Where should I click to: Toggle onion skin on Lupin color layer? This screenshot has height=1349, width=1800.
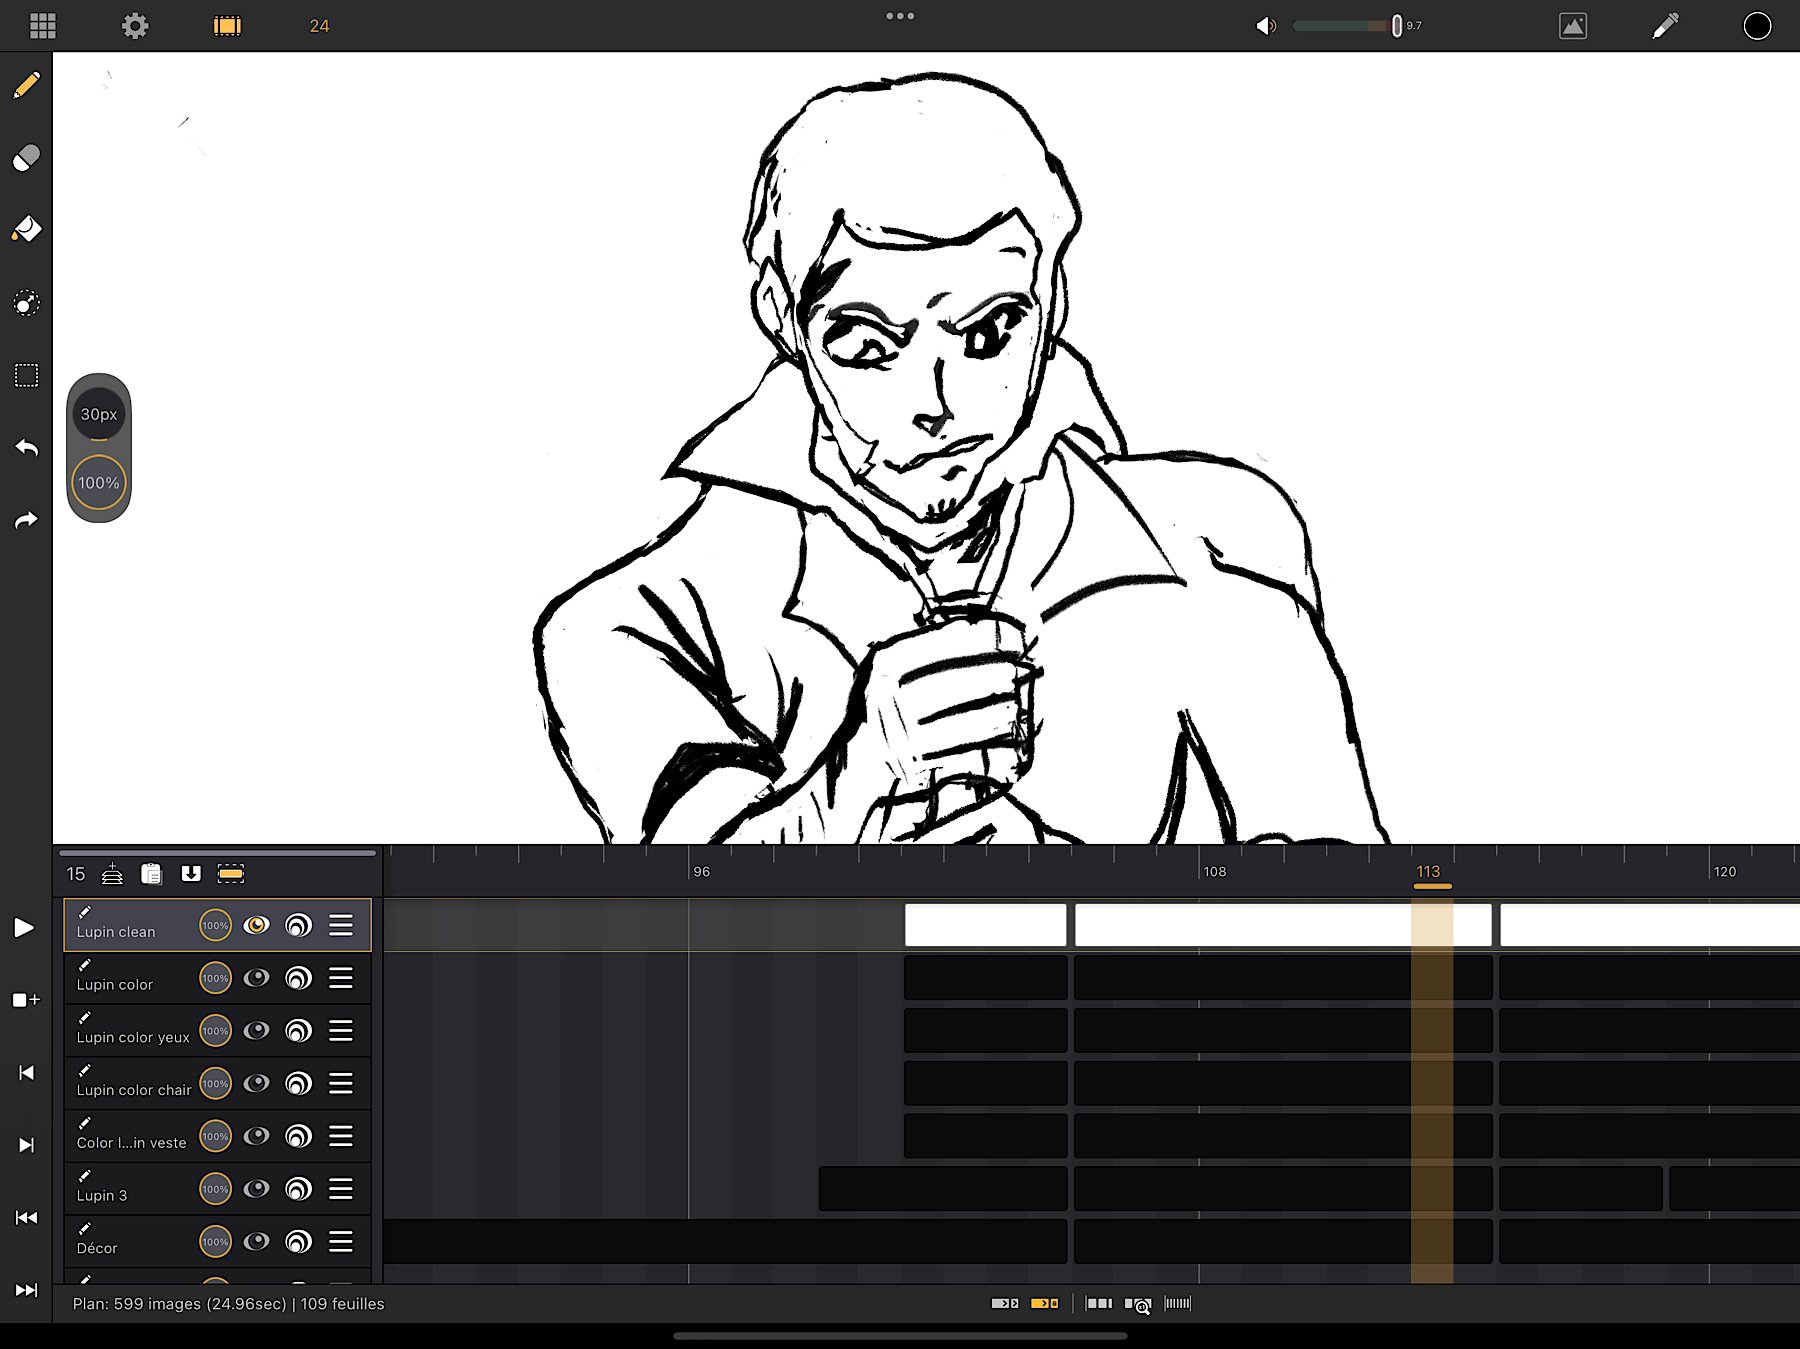point(299,978)
